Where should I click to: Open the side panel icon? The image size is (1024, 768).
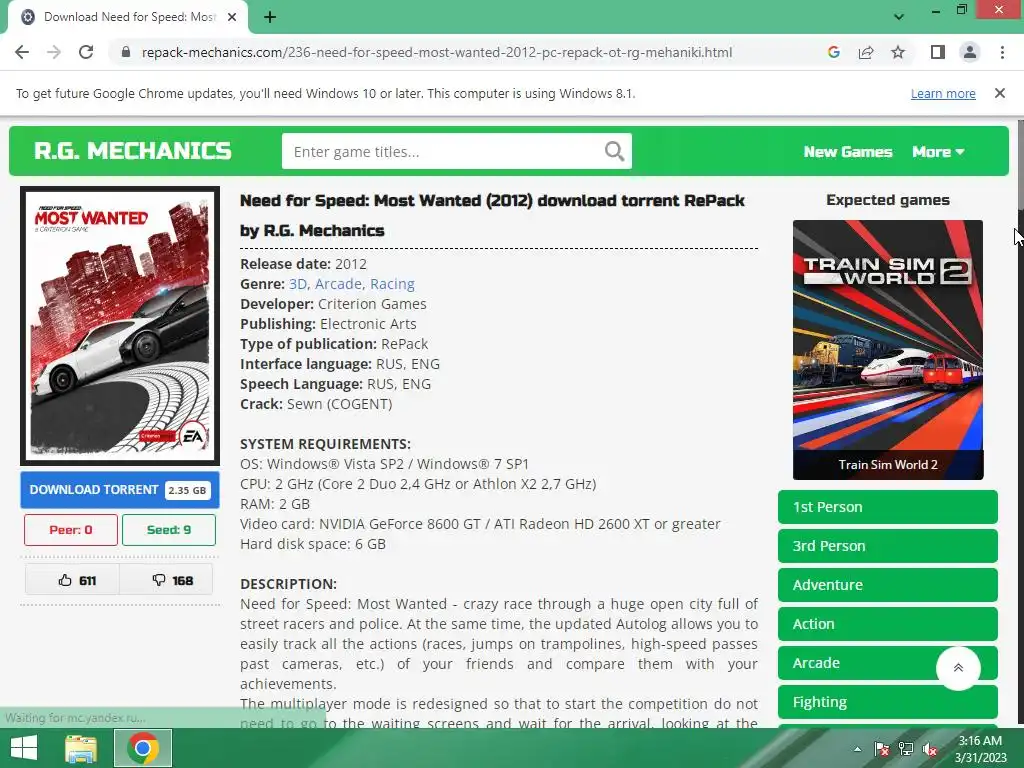coord(938,52)
